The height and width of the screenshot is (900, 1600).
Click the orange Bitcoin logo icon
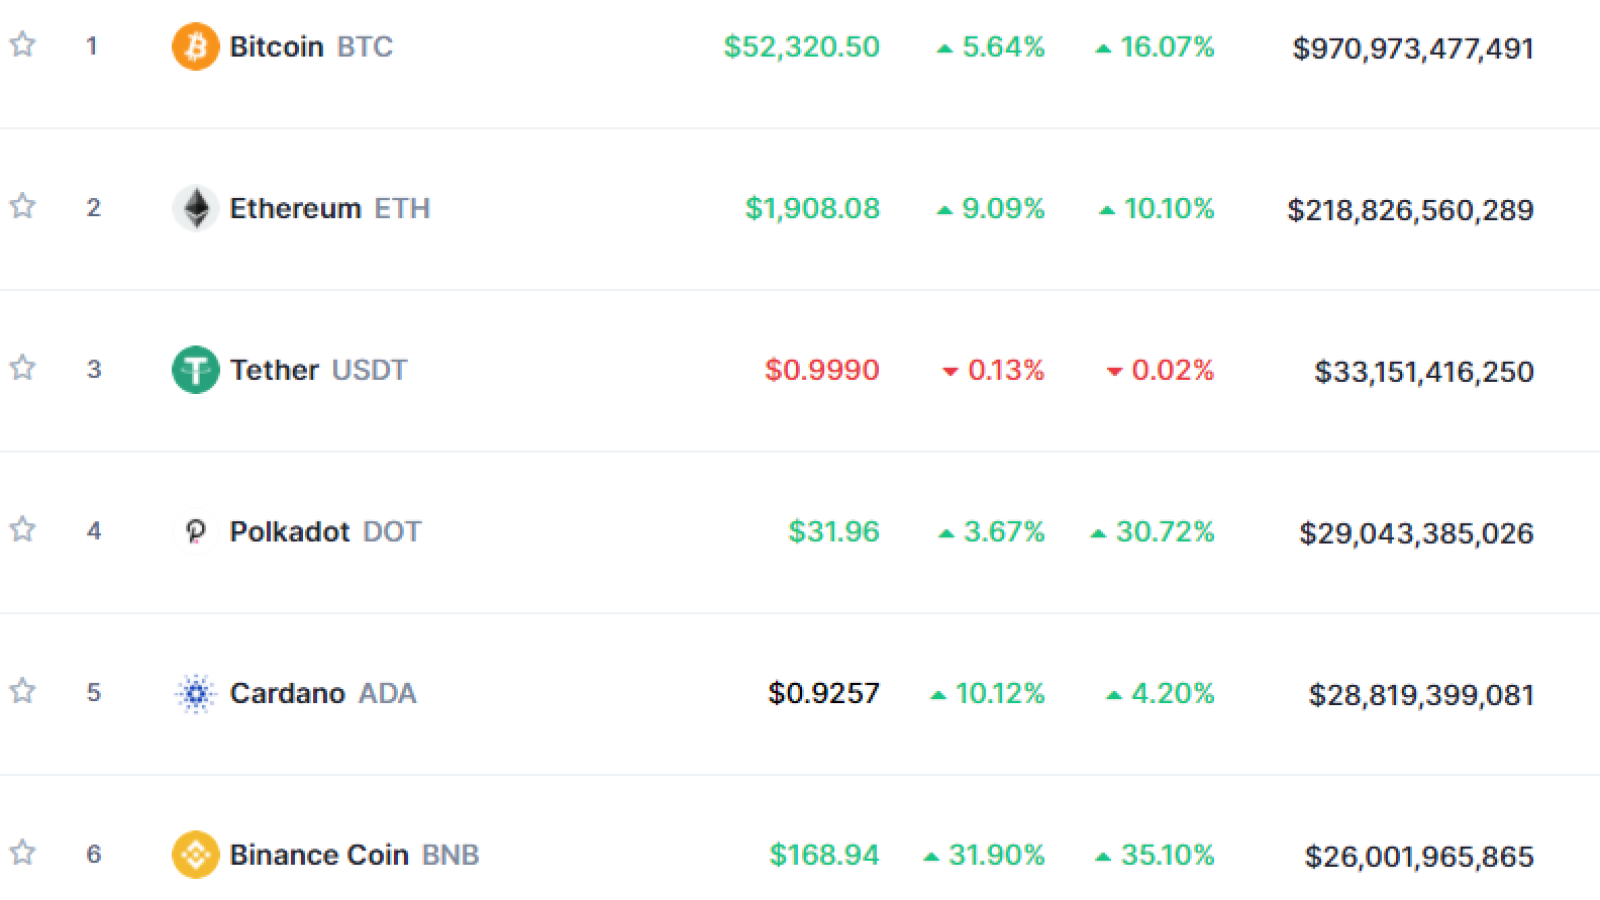196,47
